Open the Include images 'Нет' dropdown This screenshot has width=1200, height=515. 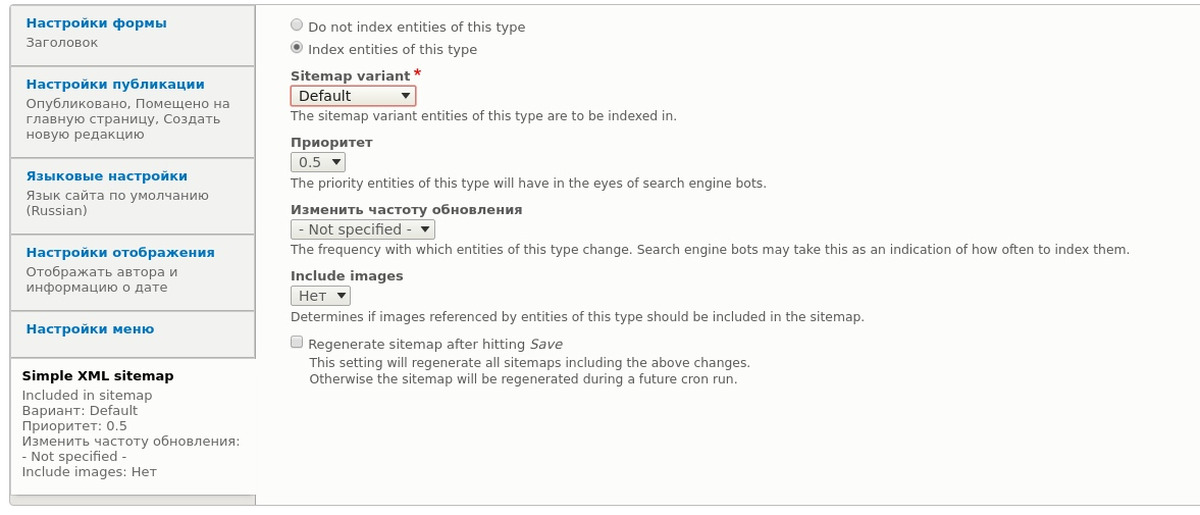(321, 296)
